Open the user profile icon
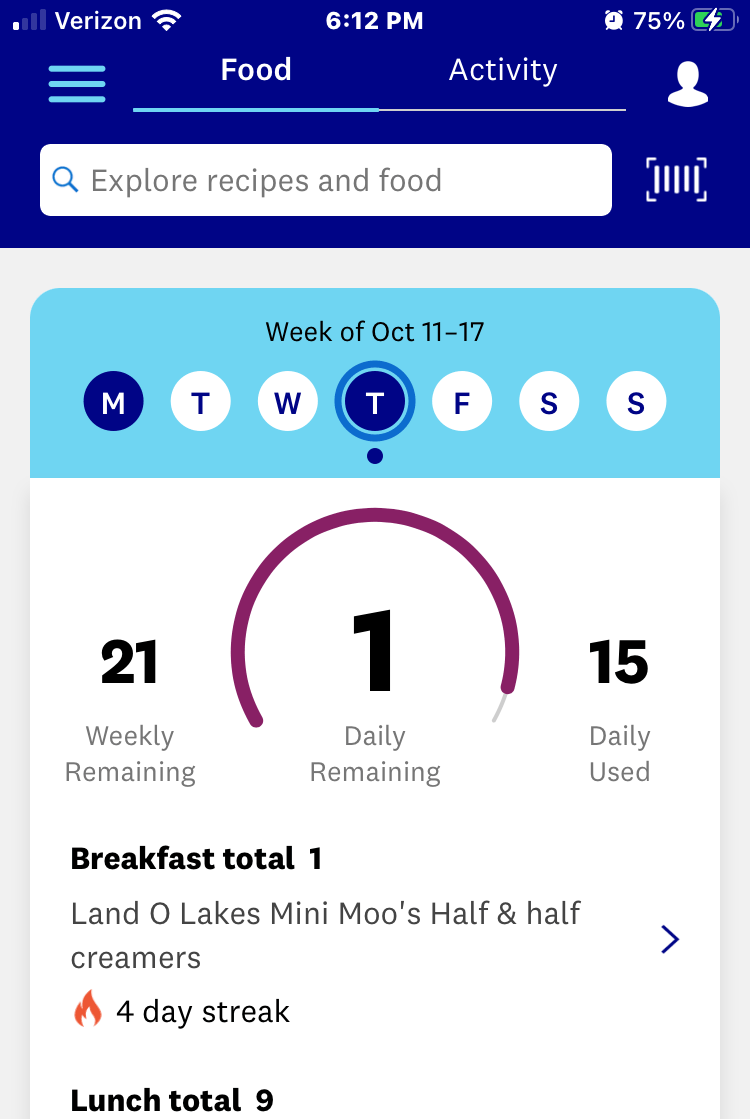 pyautogui.click(x=688, y=84)
